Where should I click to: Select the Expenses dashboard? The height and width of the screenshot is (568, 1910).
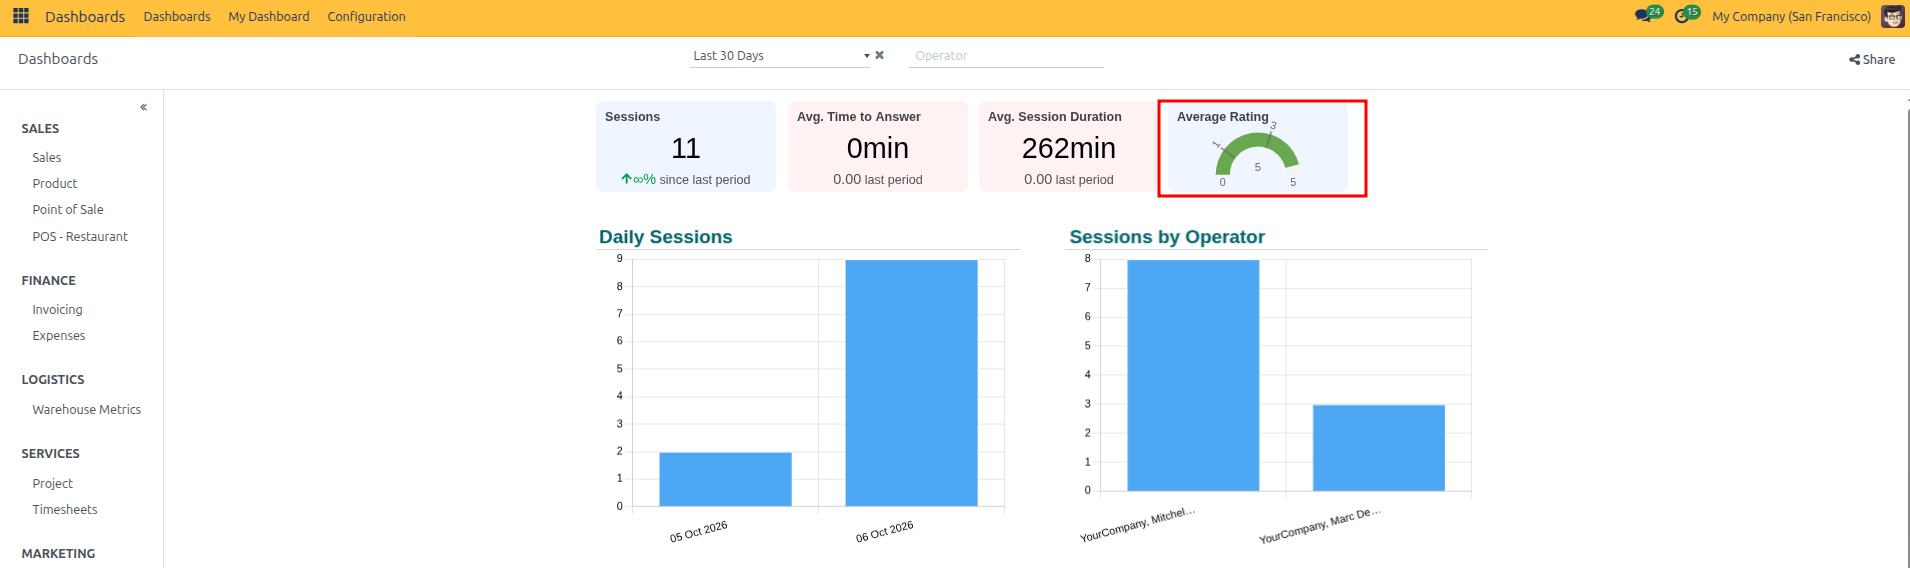coord(59,335)
